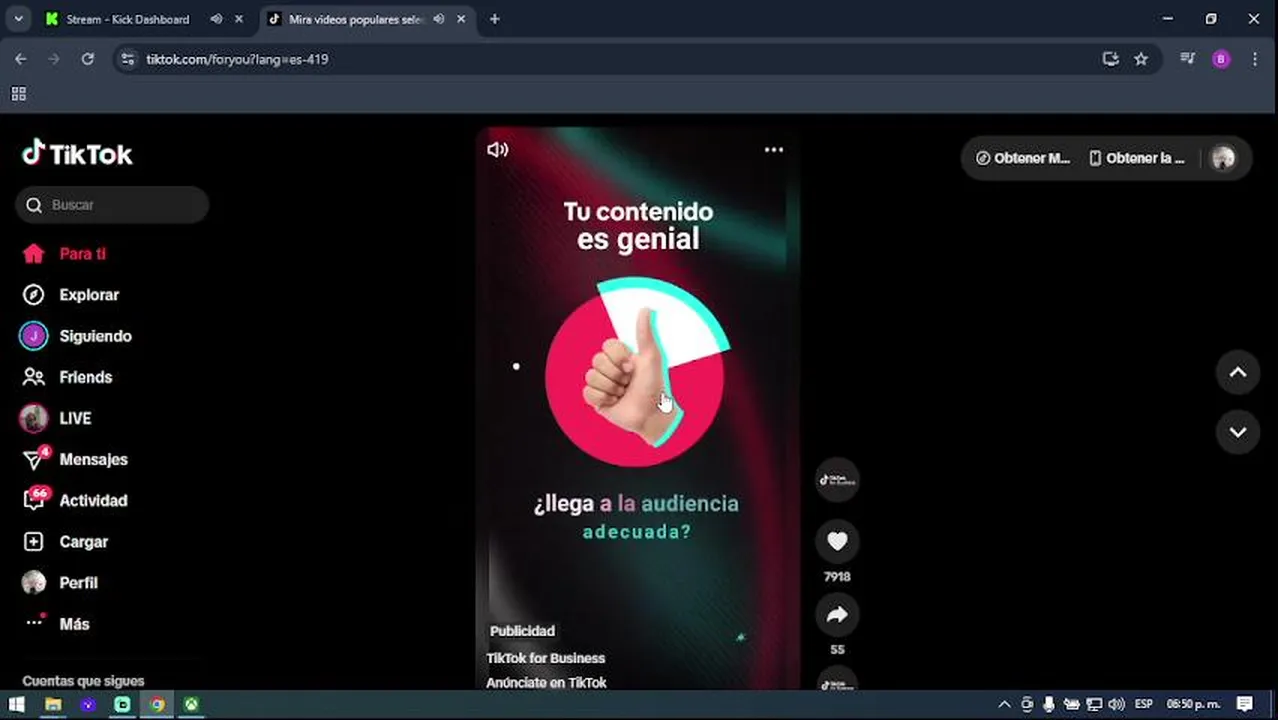Open Windows notification center
Image resolution: width=1278 pixels, height=720 pixels.
(x=1245, y=704)
